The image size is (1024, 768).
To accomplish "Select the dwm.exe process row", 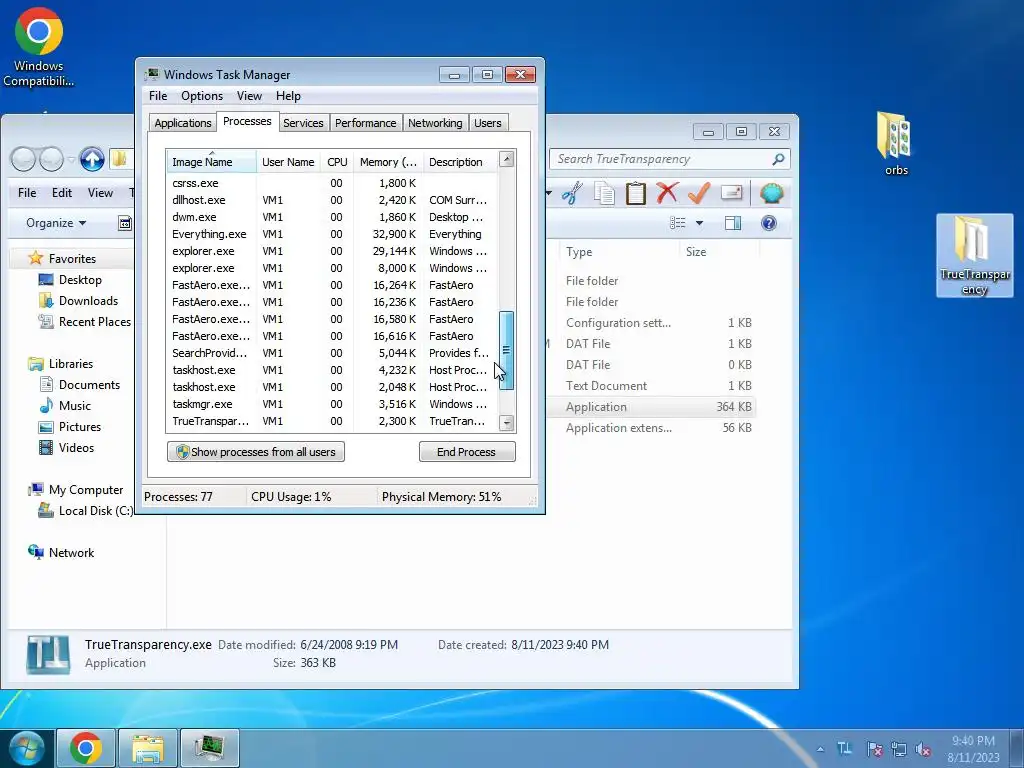I will click(x=332, y=217).
